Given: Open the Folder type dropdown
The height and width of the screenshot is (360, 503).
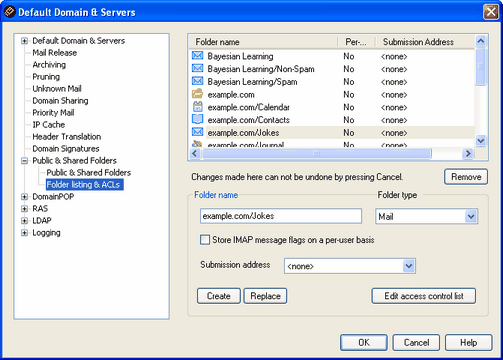Looking at the screenshot, I should pos(471,217).
